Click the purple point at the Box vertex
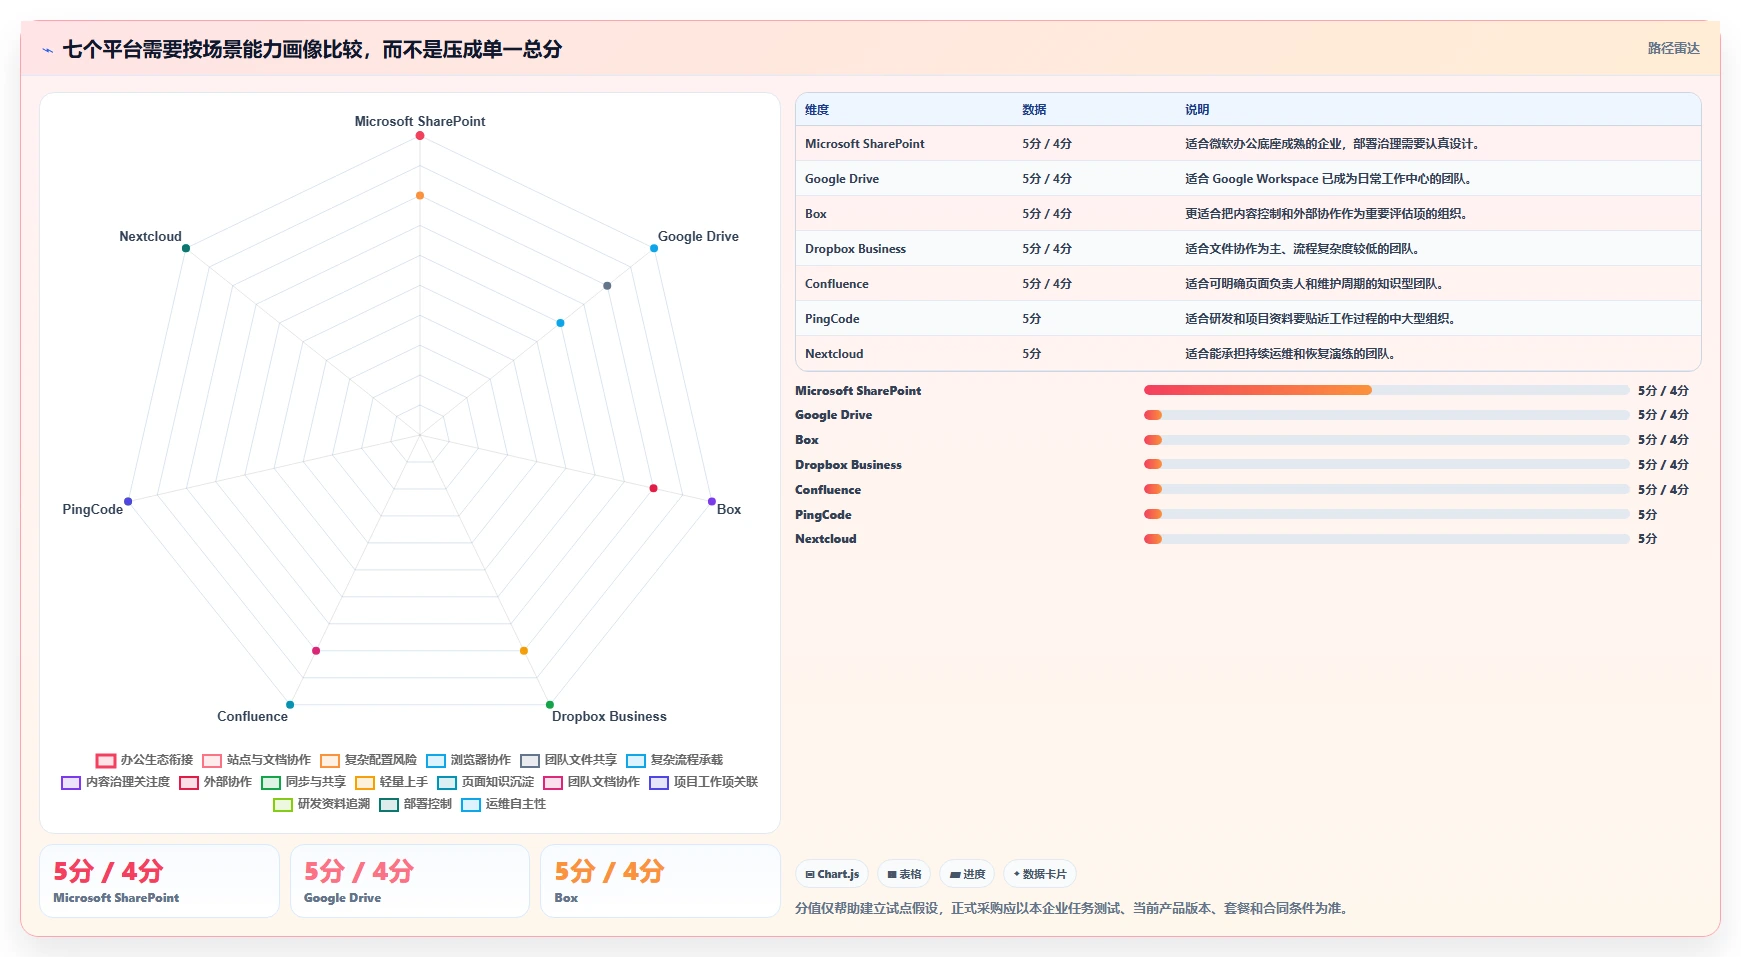 pyautogui.click(x=712, y=501)
